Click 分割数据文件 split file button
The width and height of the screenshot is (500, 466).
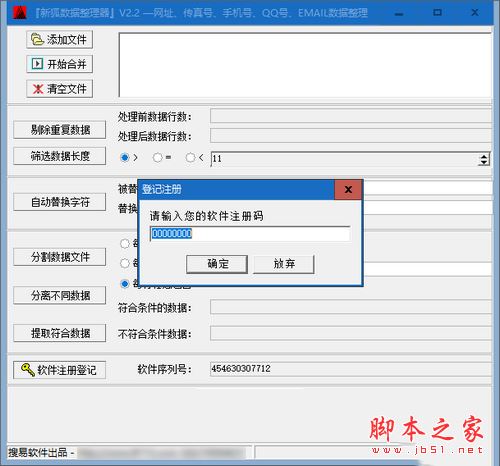[60, 257]
